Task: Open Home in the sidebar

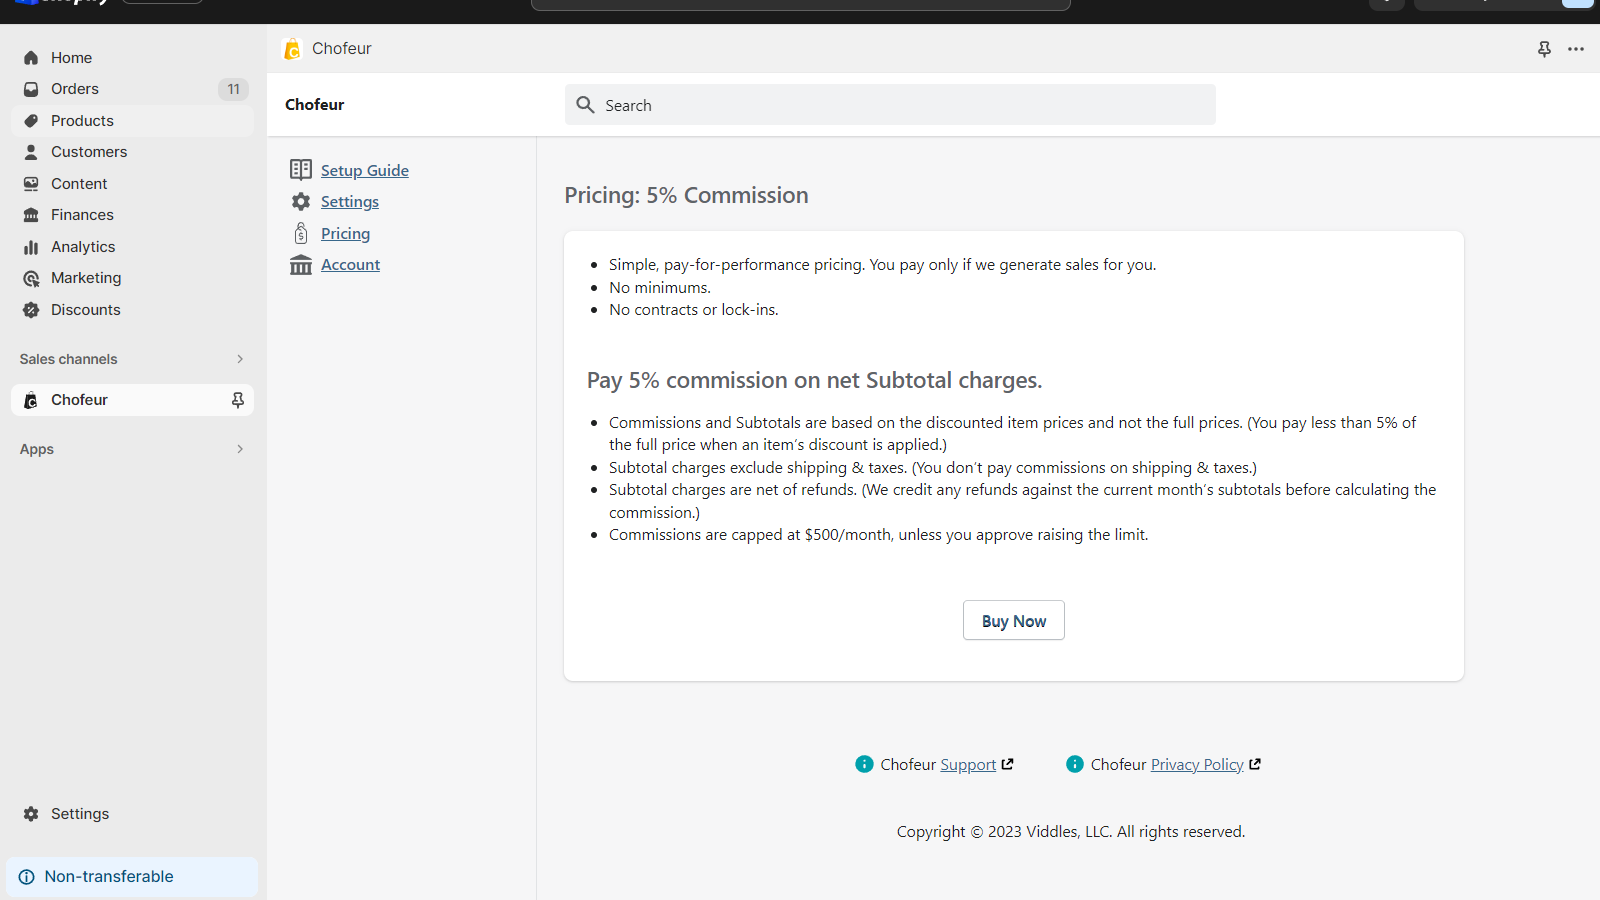Action: coord(132,58)
